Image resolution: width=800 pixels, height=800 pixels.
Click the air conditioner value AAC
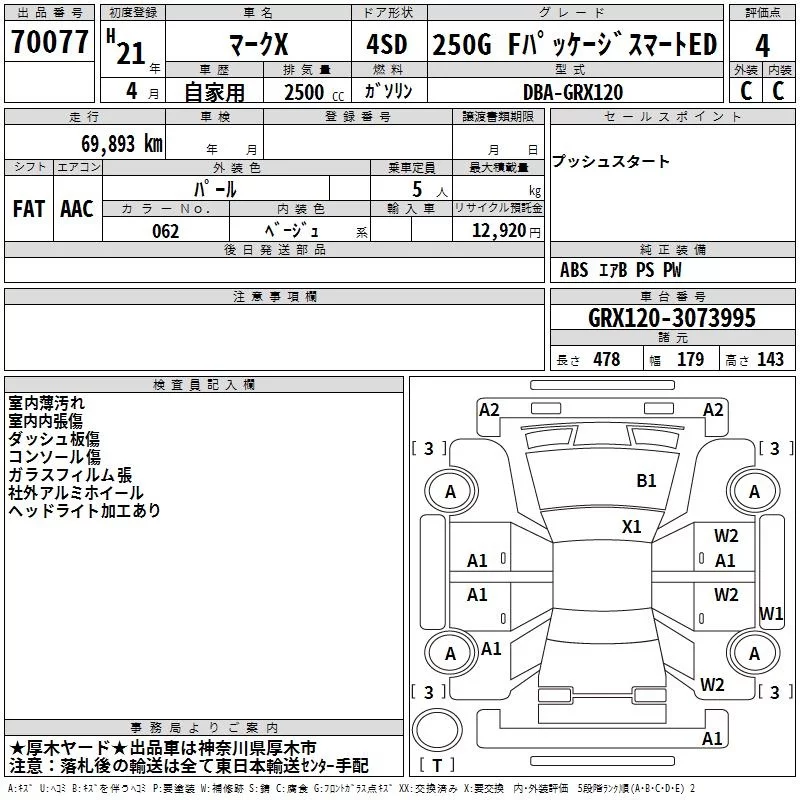[77, 209]
